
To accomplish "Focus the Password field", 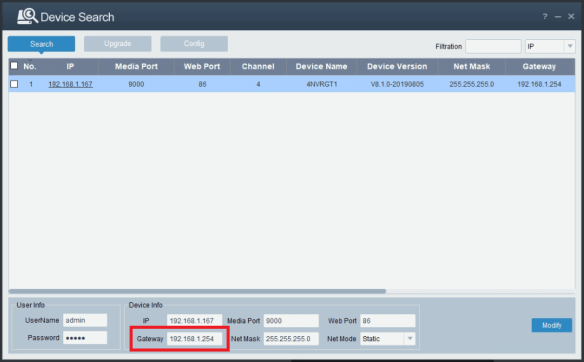I will click(x=85, y=338).
